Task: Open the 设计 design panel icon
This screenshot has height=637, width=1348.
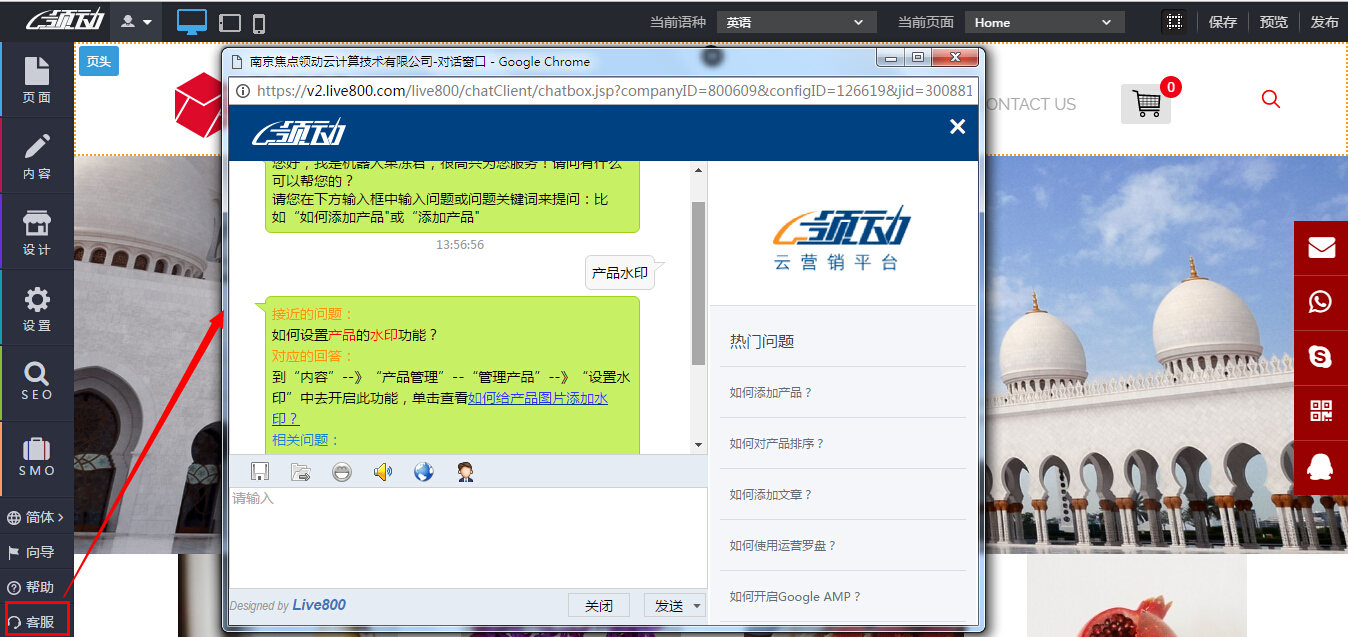Action: (37, 231)
